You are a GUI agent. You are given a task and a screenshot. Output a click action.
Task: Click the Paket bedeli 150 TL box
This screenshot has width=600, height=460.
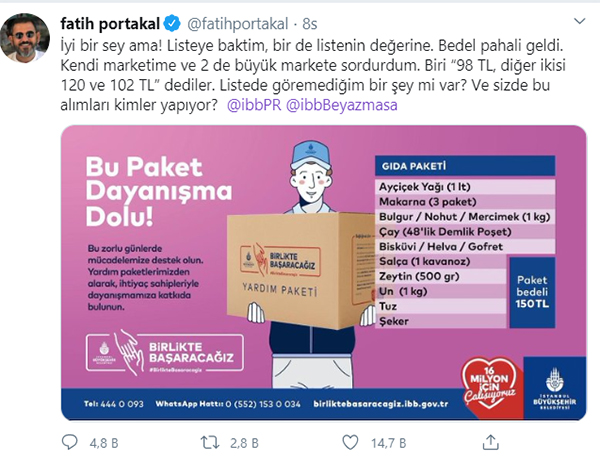532,292
